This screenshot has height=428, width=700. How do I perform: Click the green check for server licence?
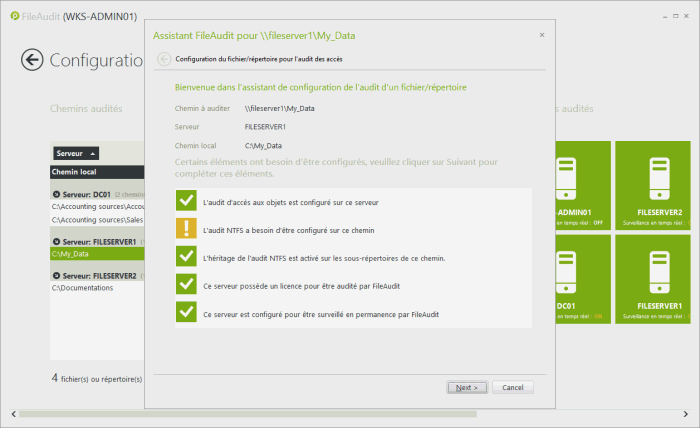[x=185, y=285]
